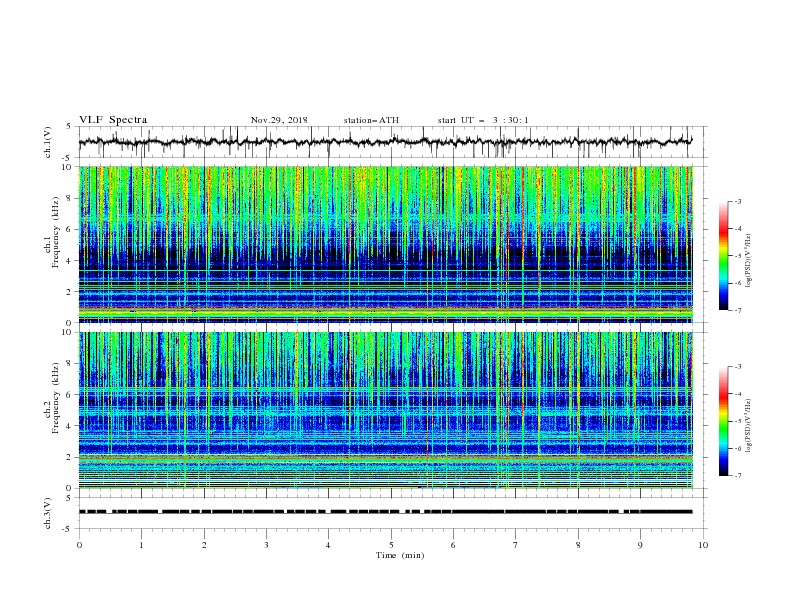Click time axis tick label "10"
This screenshot has width=792, height=612.
[703, 545]
